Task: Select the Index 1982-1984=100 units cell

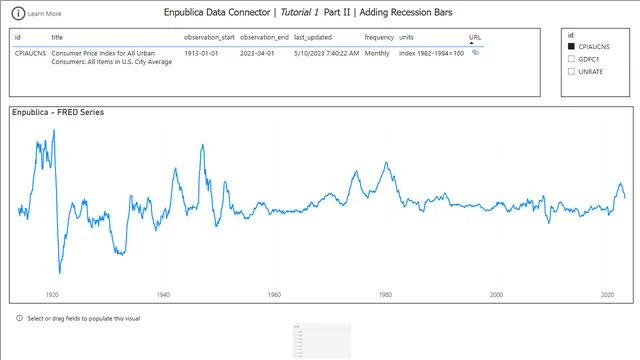Action: tap(431, 53)
